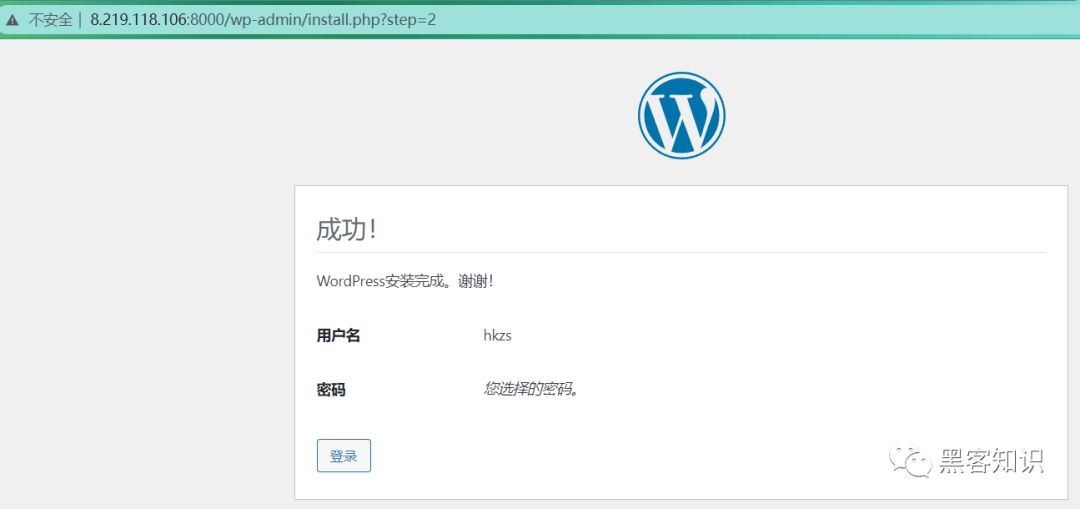Click the WordPress安装完成。谢谢! message

405,281
